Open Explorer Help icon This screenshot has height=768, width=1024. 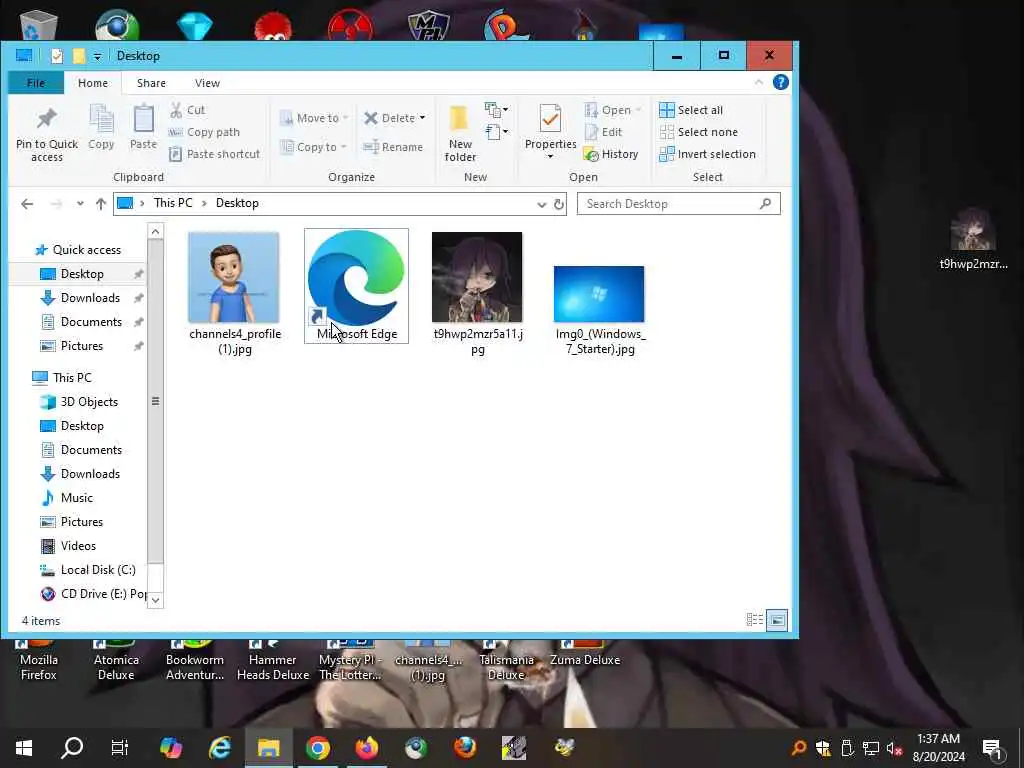coord(780,82)
